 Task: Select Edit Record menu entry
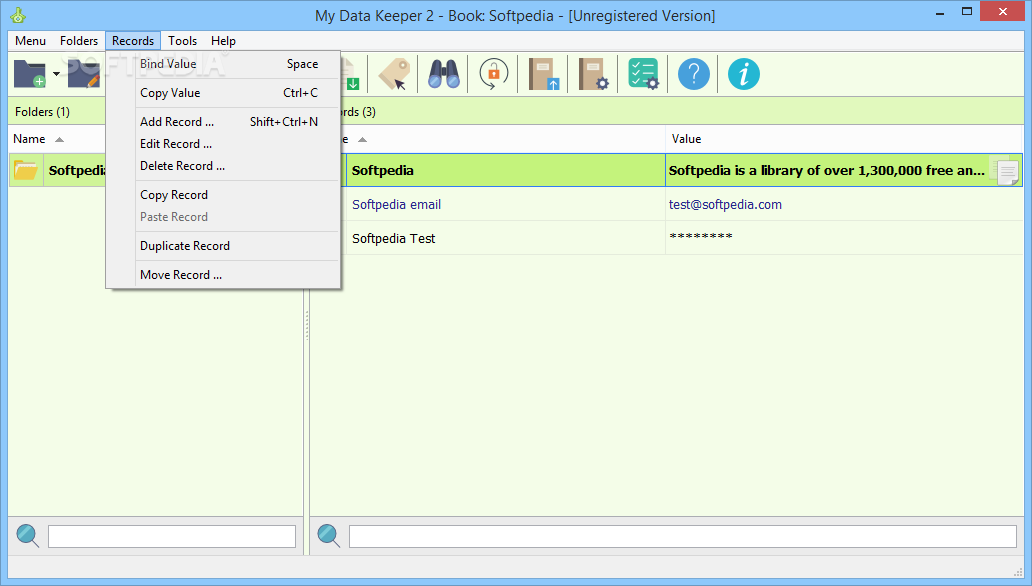click(x=223, y=144)
